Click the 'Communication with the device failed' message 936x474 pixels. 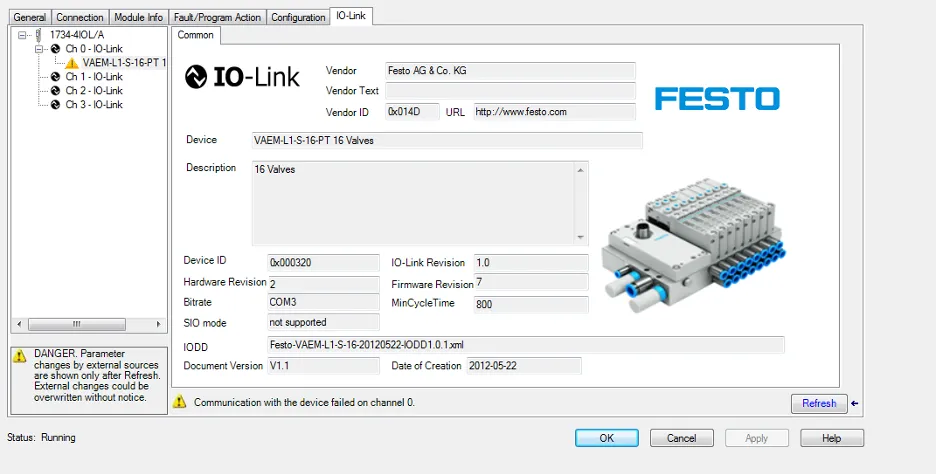click(304, 402)
